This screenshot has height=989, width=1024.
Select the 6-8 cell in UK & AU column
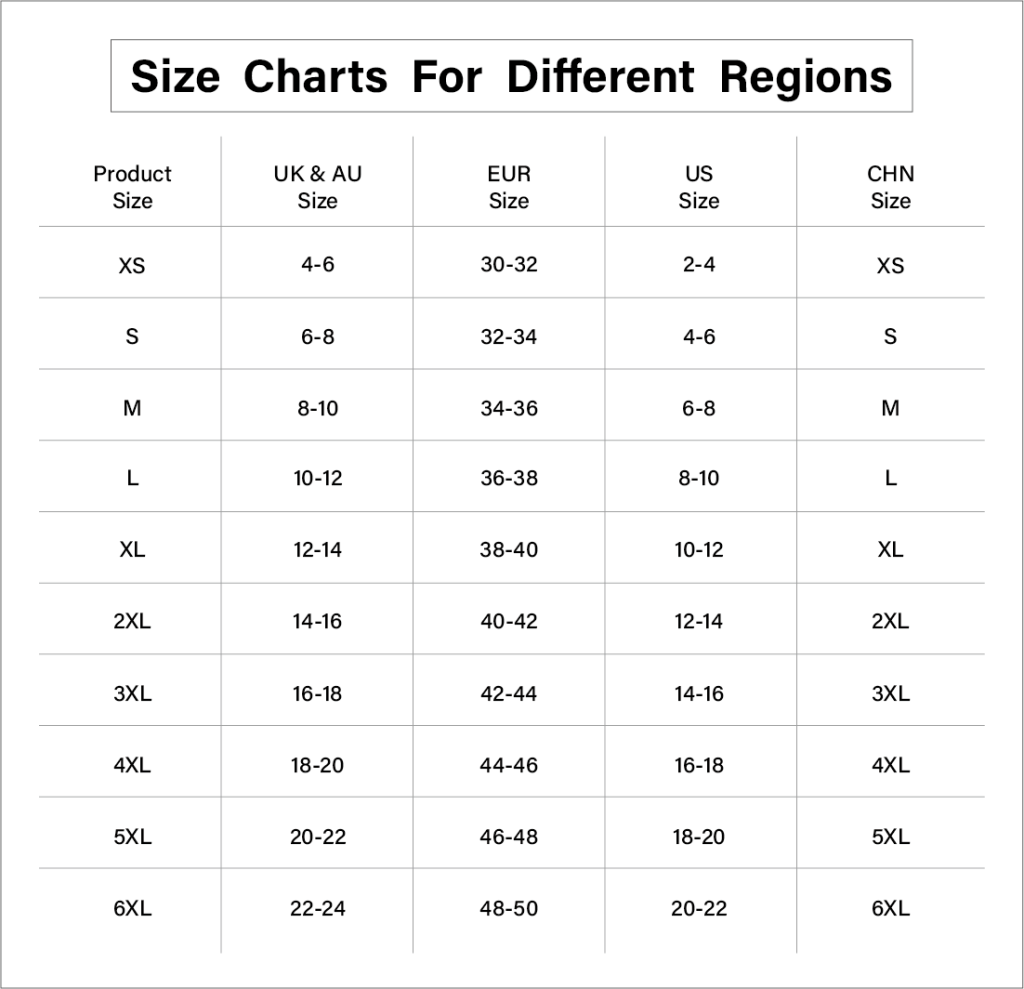click(317, 336)
